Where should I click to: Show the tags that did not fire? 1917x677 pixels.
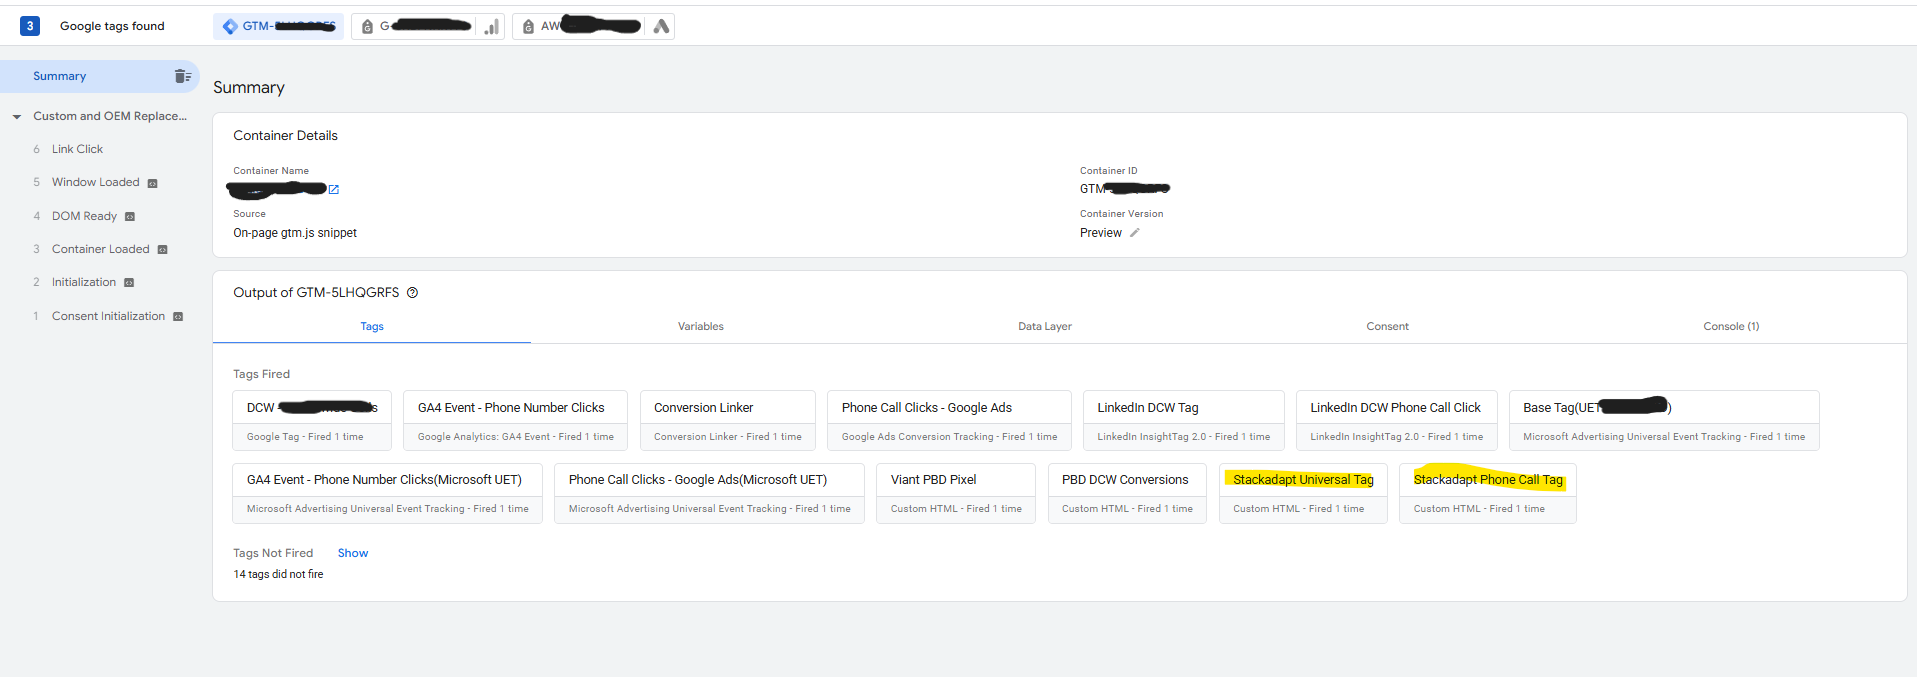click(353, 553)
